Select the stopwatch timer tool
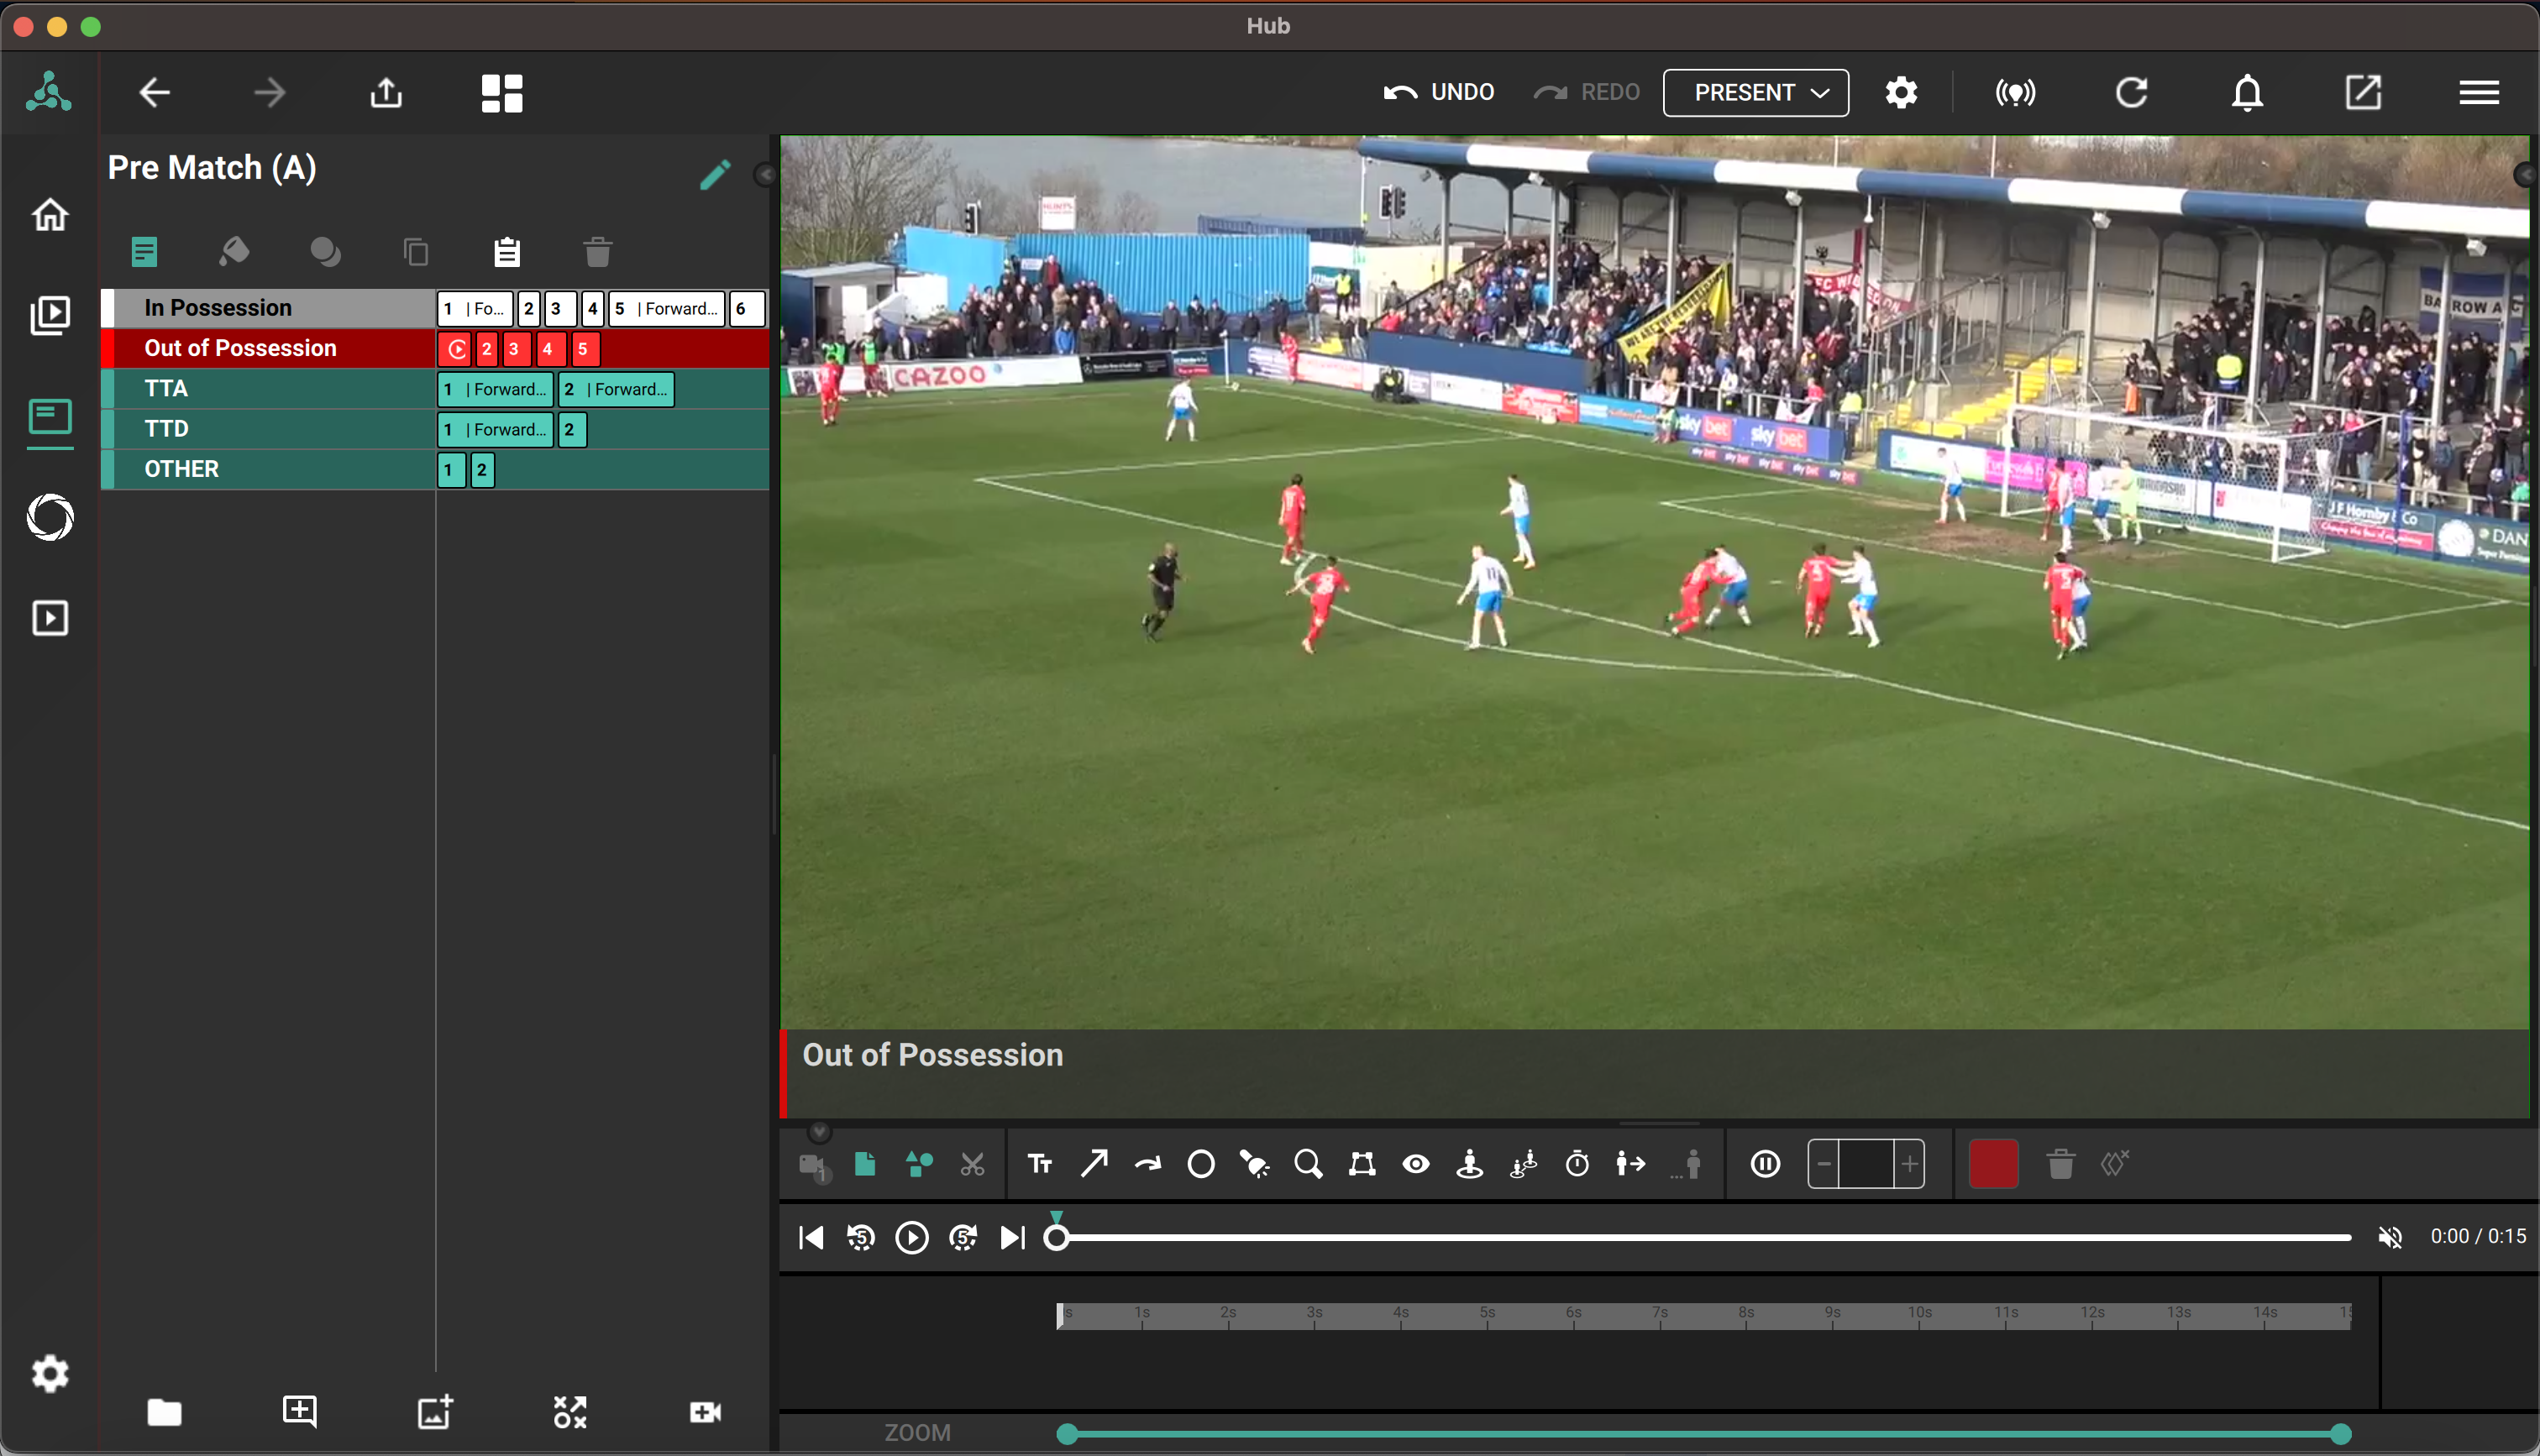 (x=1577, y=1164)
